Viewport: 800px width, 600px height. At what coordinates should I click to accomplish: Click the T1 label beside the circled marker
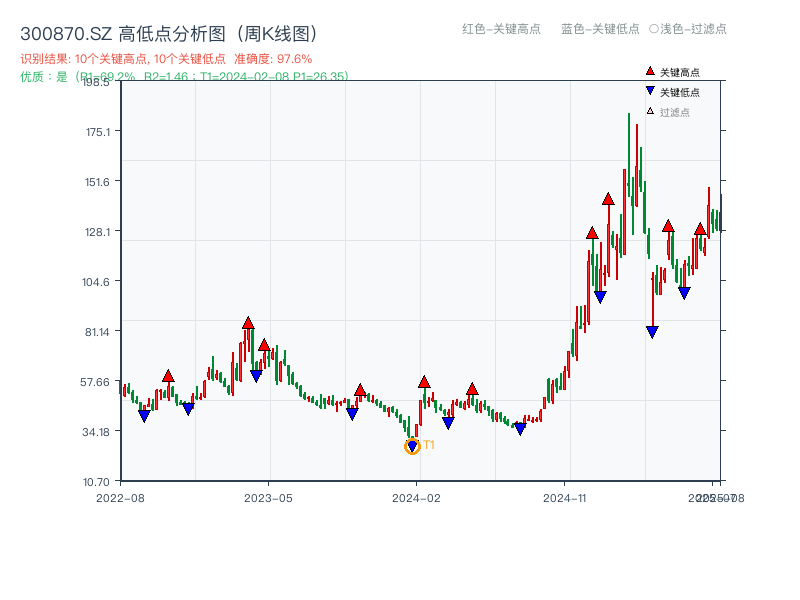click(x=428, y=443)
